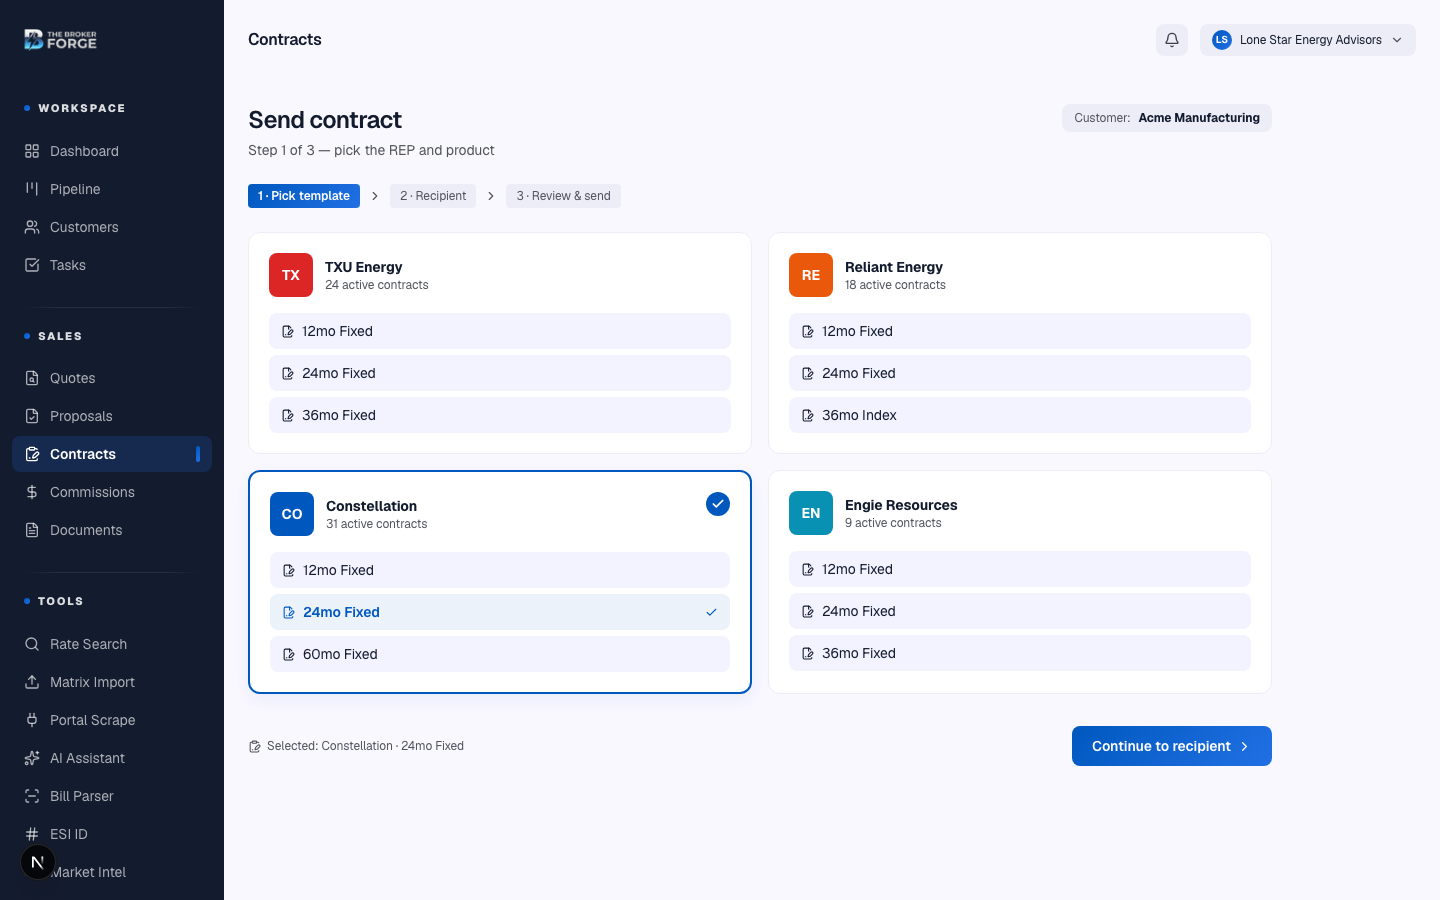Choose Reliant Energy 12mo Fixed template
1440x900 pixels.
1020,331
